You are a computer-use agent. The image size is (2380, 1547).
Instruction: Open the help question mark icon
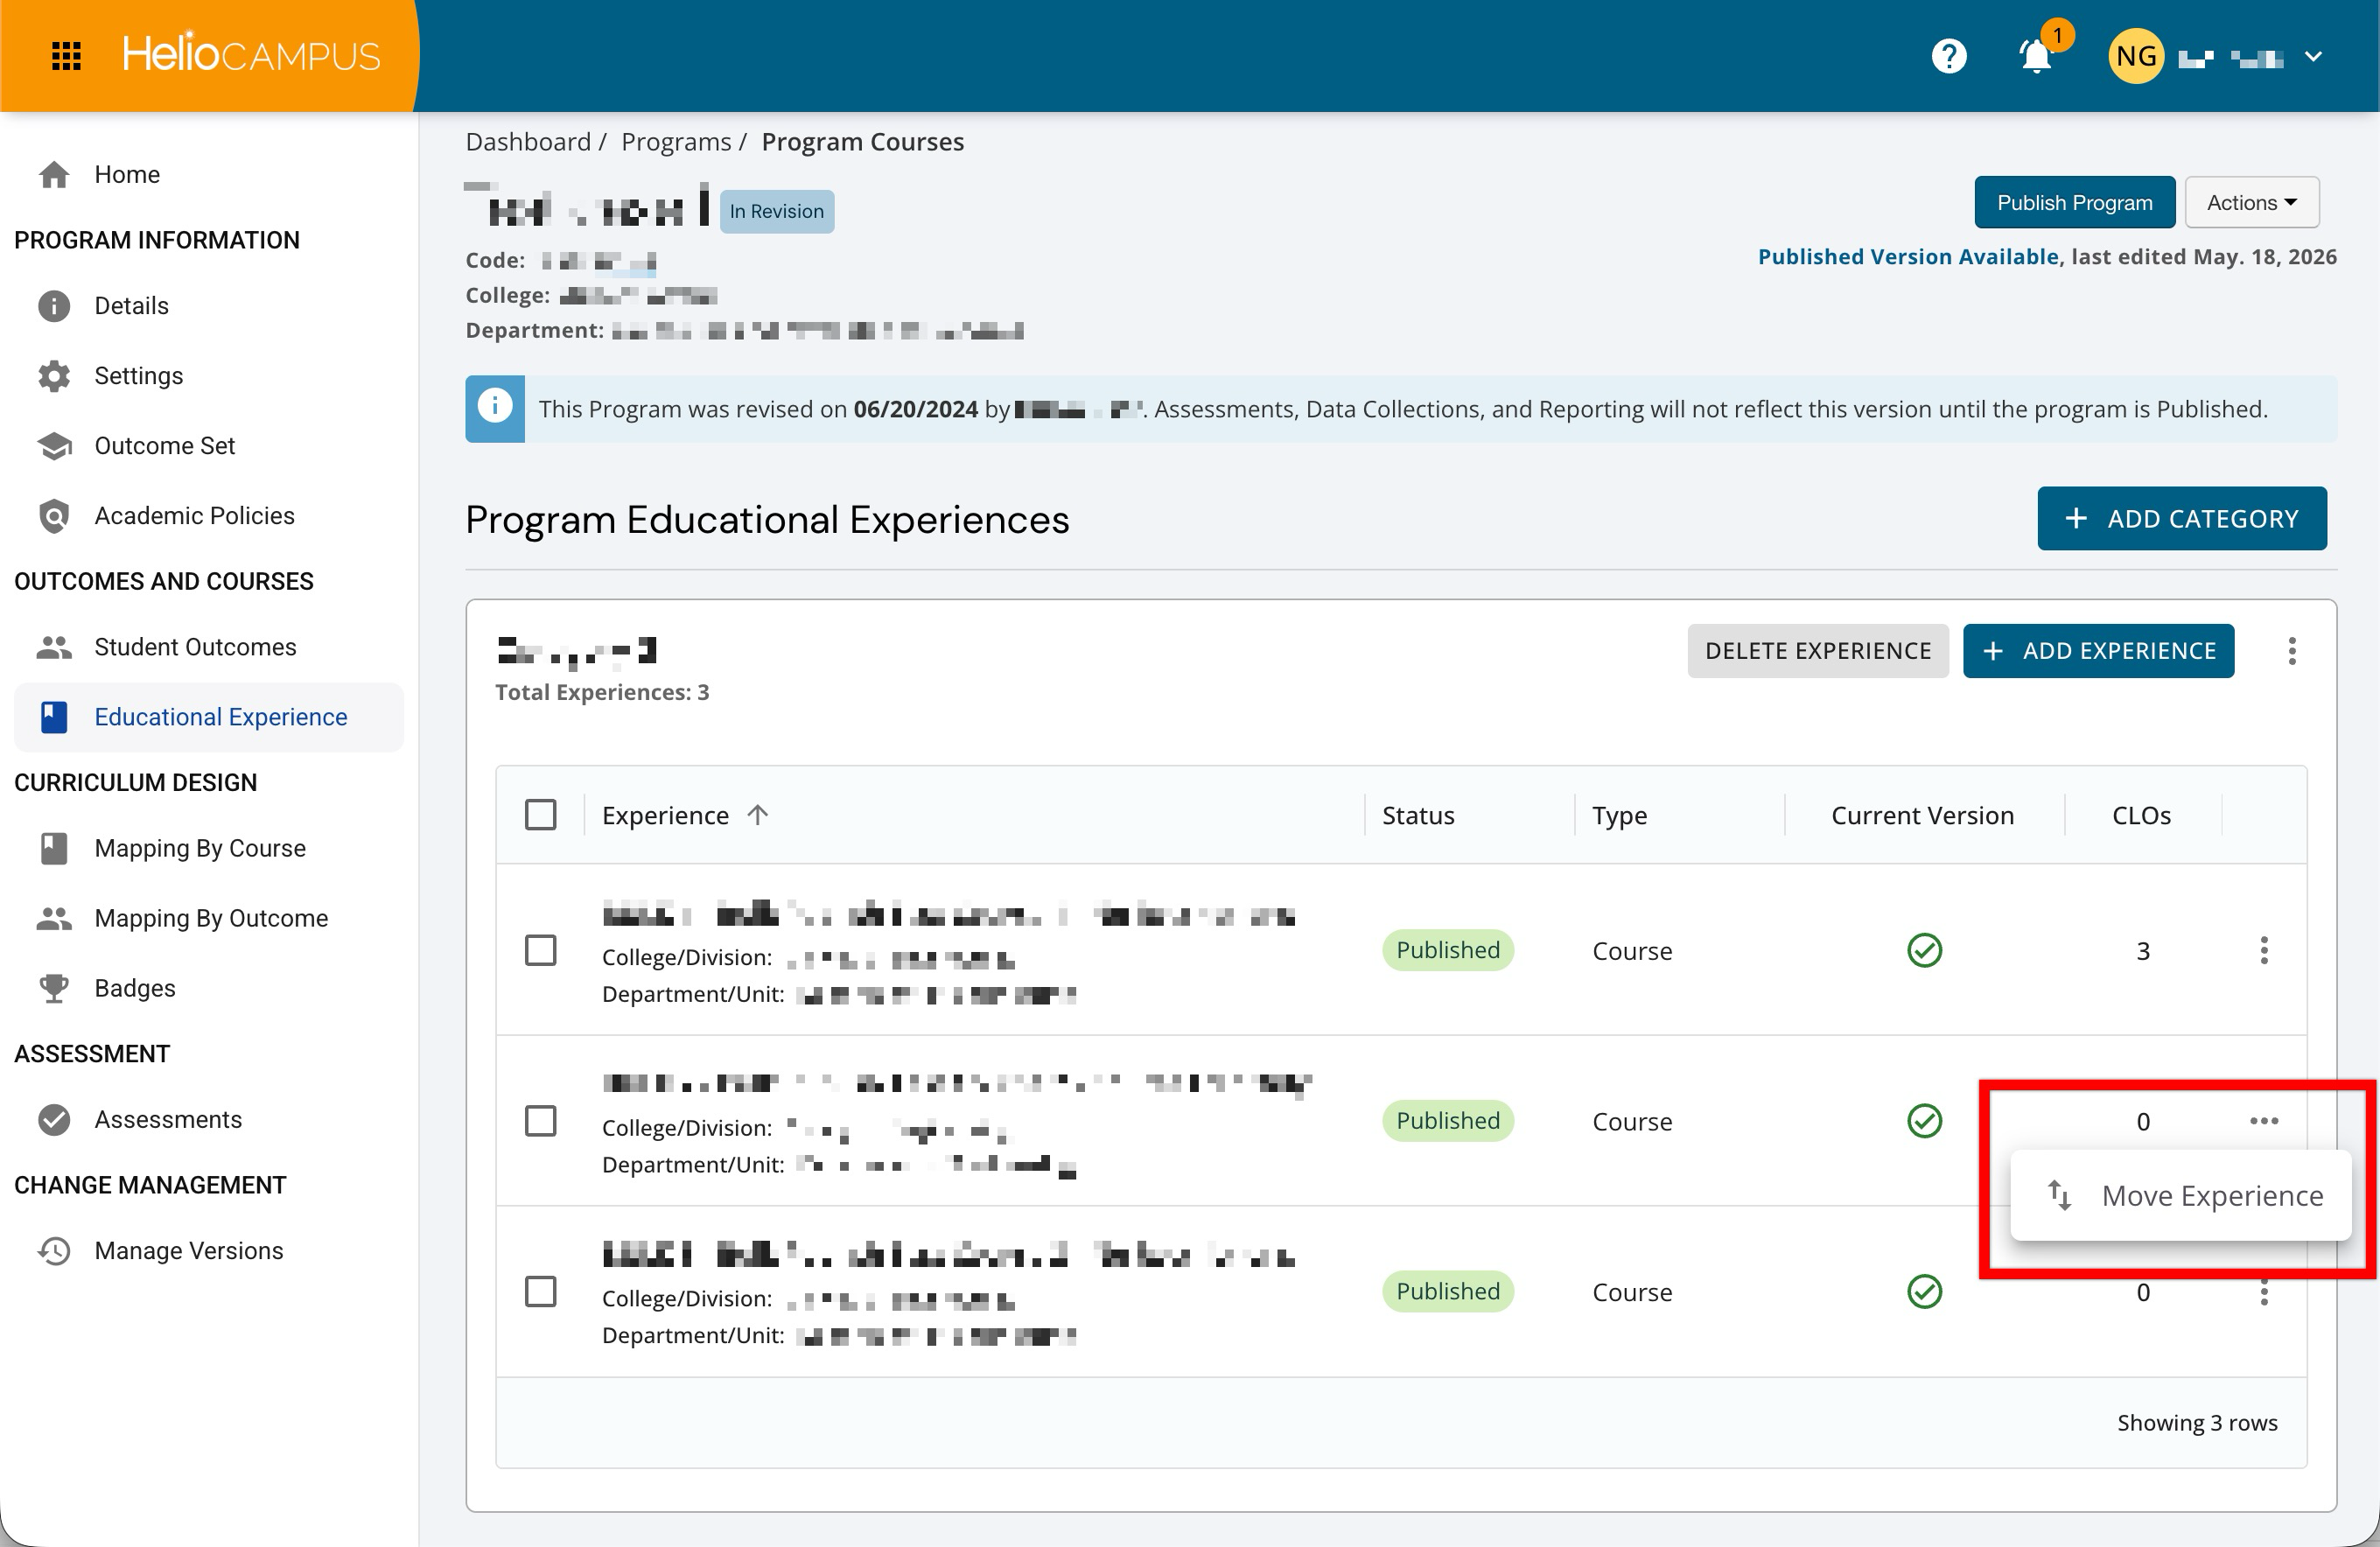1949,56
